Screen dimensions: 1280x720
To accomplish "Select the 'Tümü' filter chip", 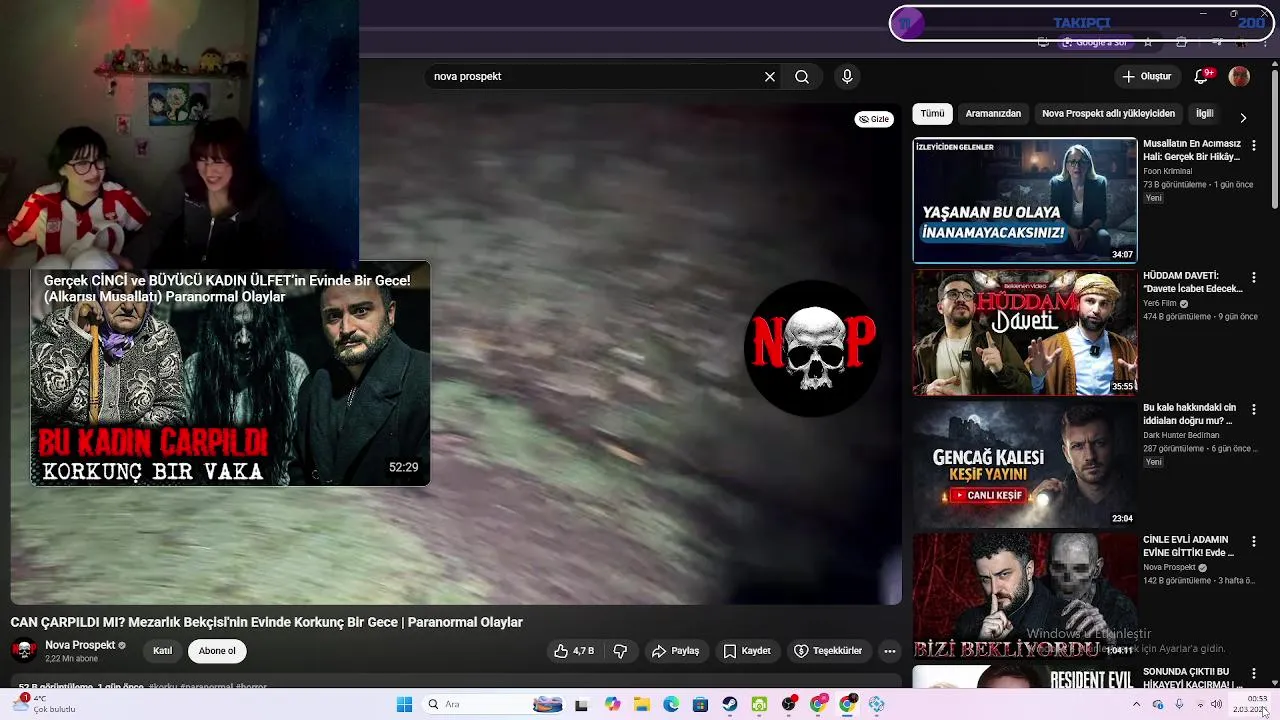I will pyautogui.click(x=932, y=114).
